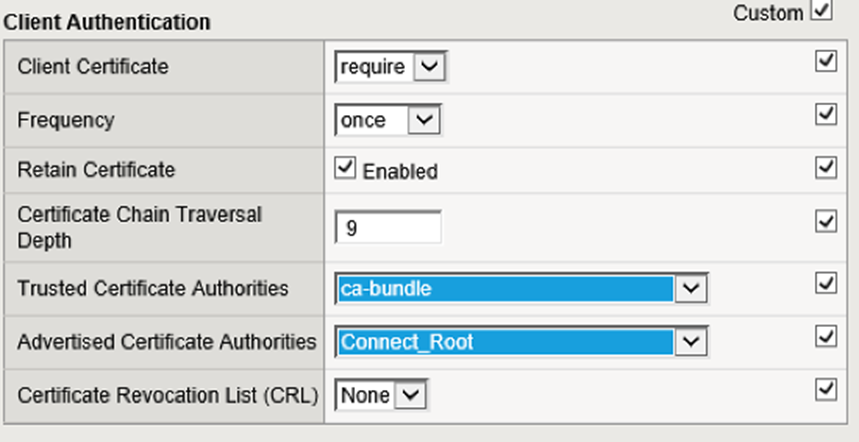Click the Client Certificate row label

(93, 67)
